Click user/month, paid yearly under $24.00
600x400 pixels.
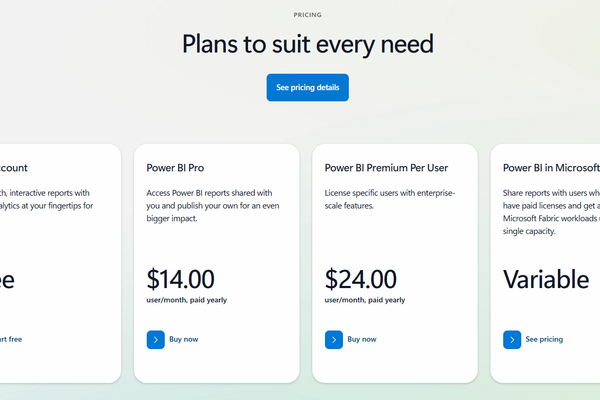pos(365,300)
